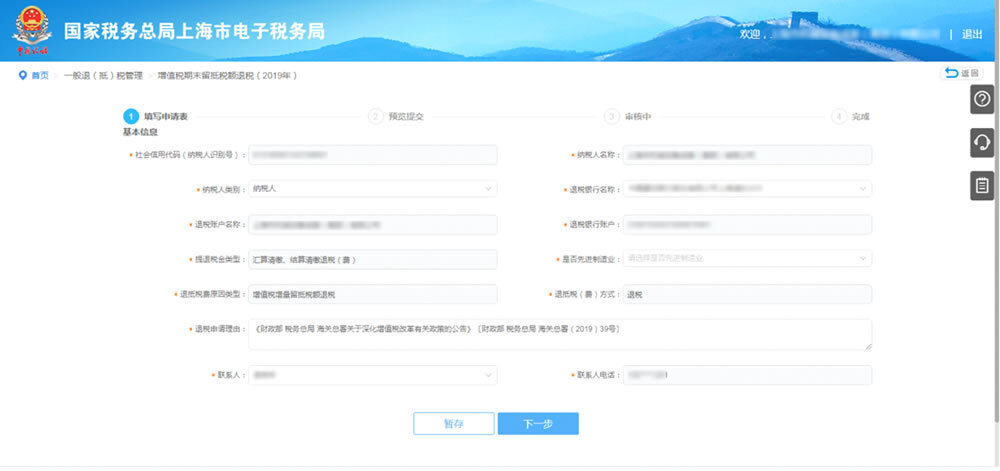Viewport: 1000px width, 471px height.
Task: Click 首页 in the breadcrumb
Action: (x=40, y=75)
